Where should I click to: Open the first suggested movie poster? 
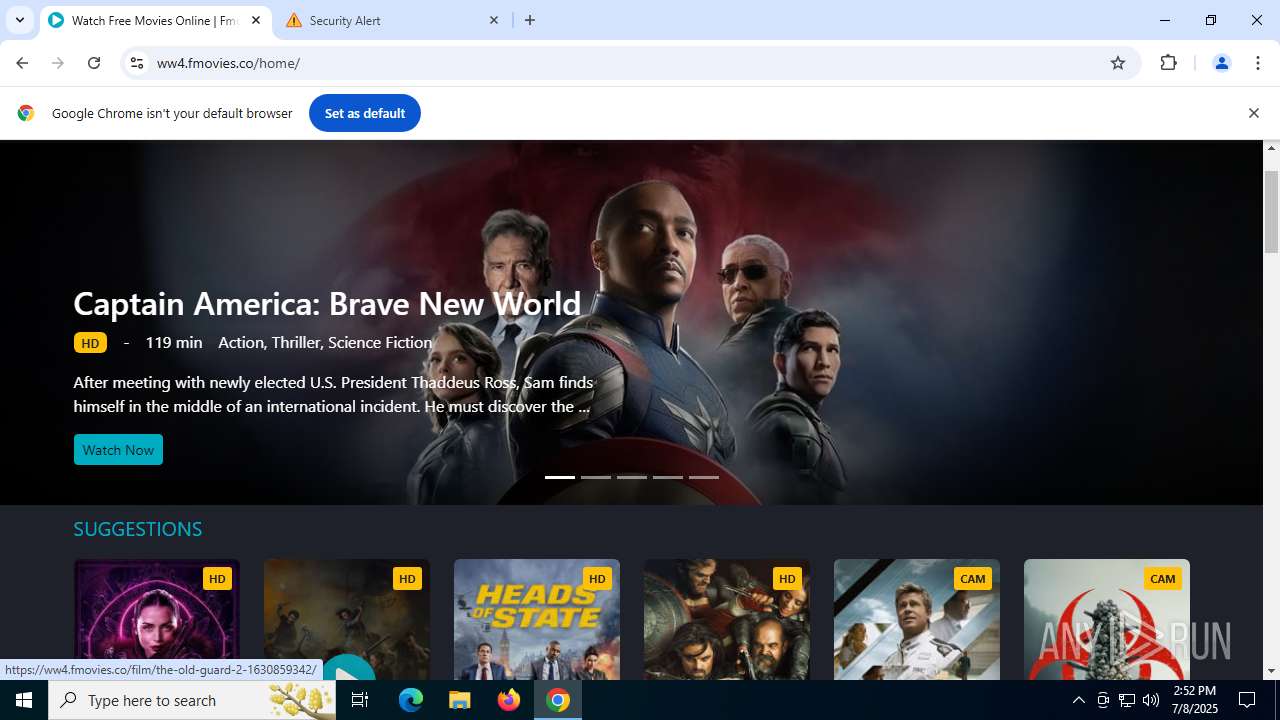(156, 619)
